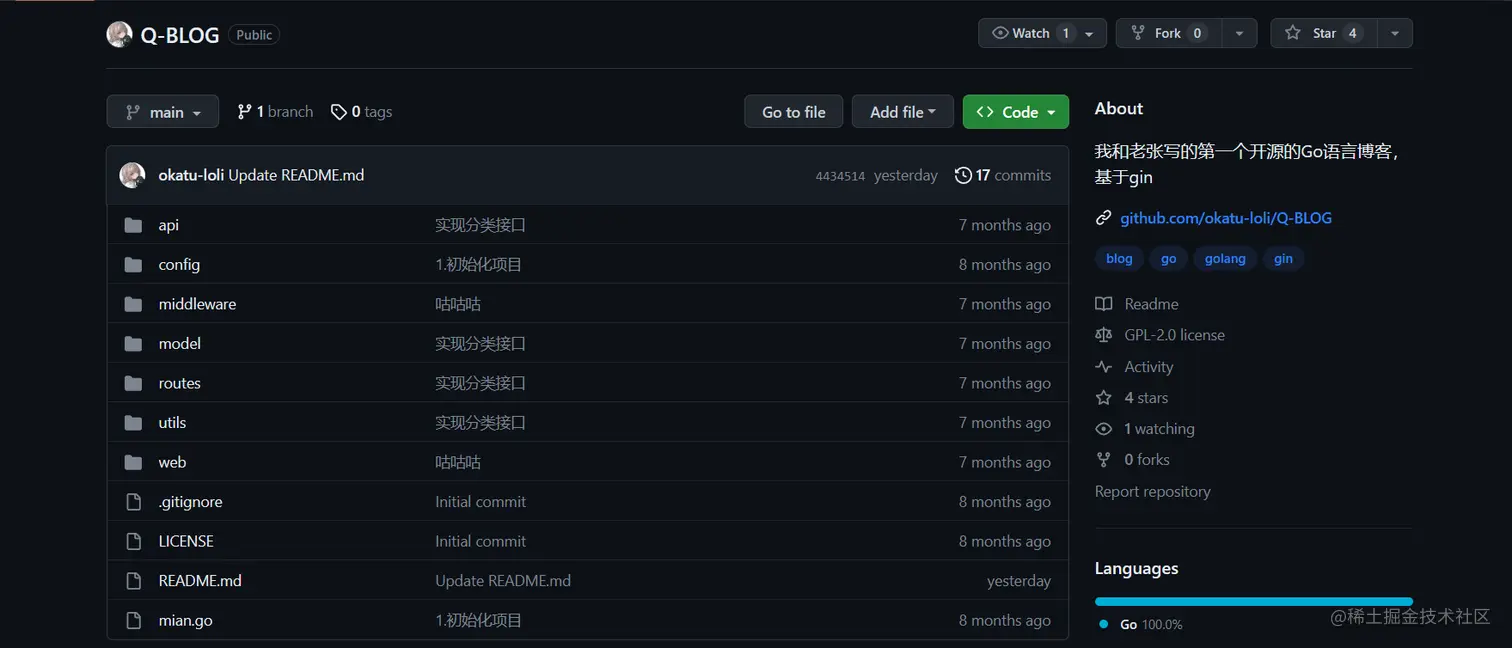Click the Go to file button
Image resolution: width=1512 pixels, height=648 pixels.
[794, 112]
